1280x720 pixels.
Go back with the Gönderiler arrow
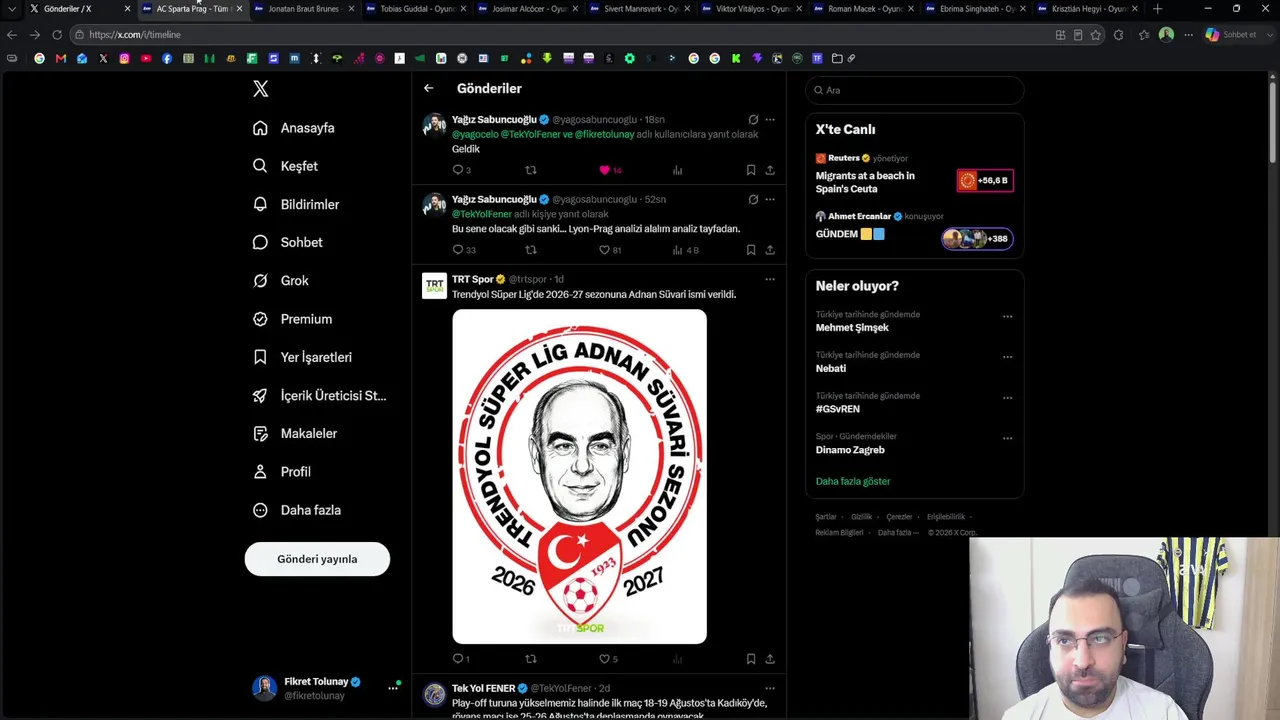[428, 89]
